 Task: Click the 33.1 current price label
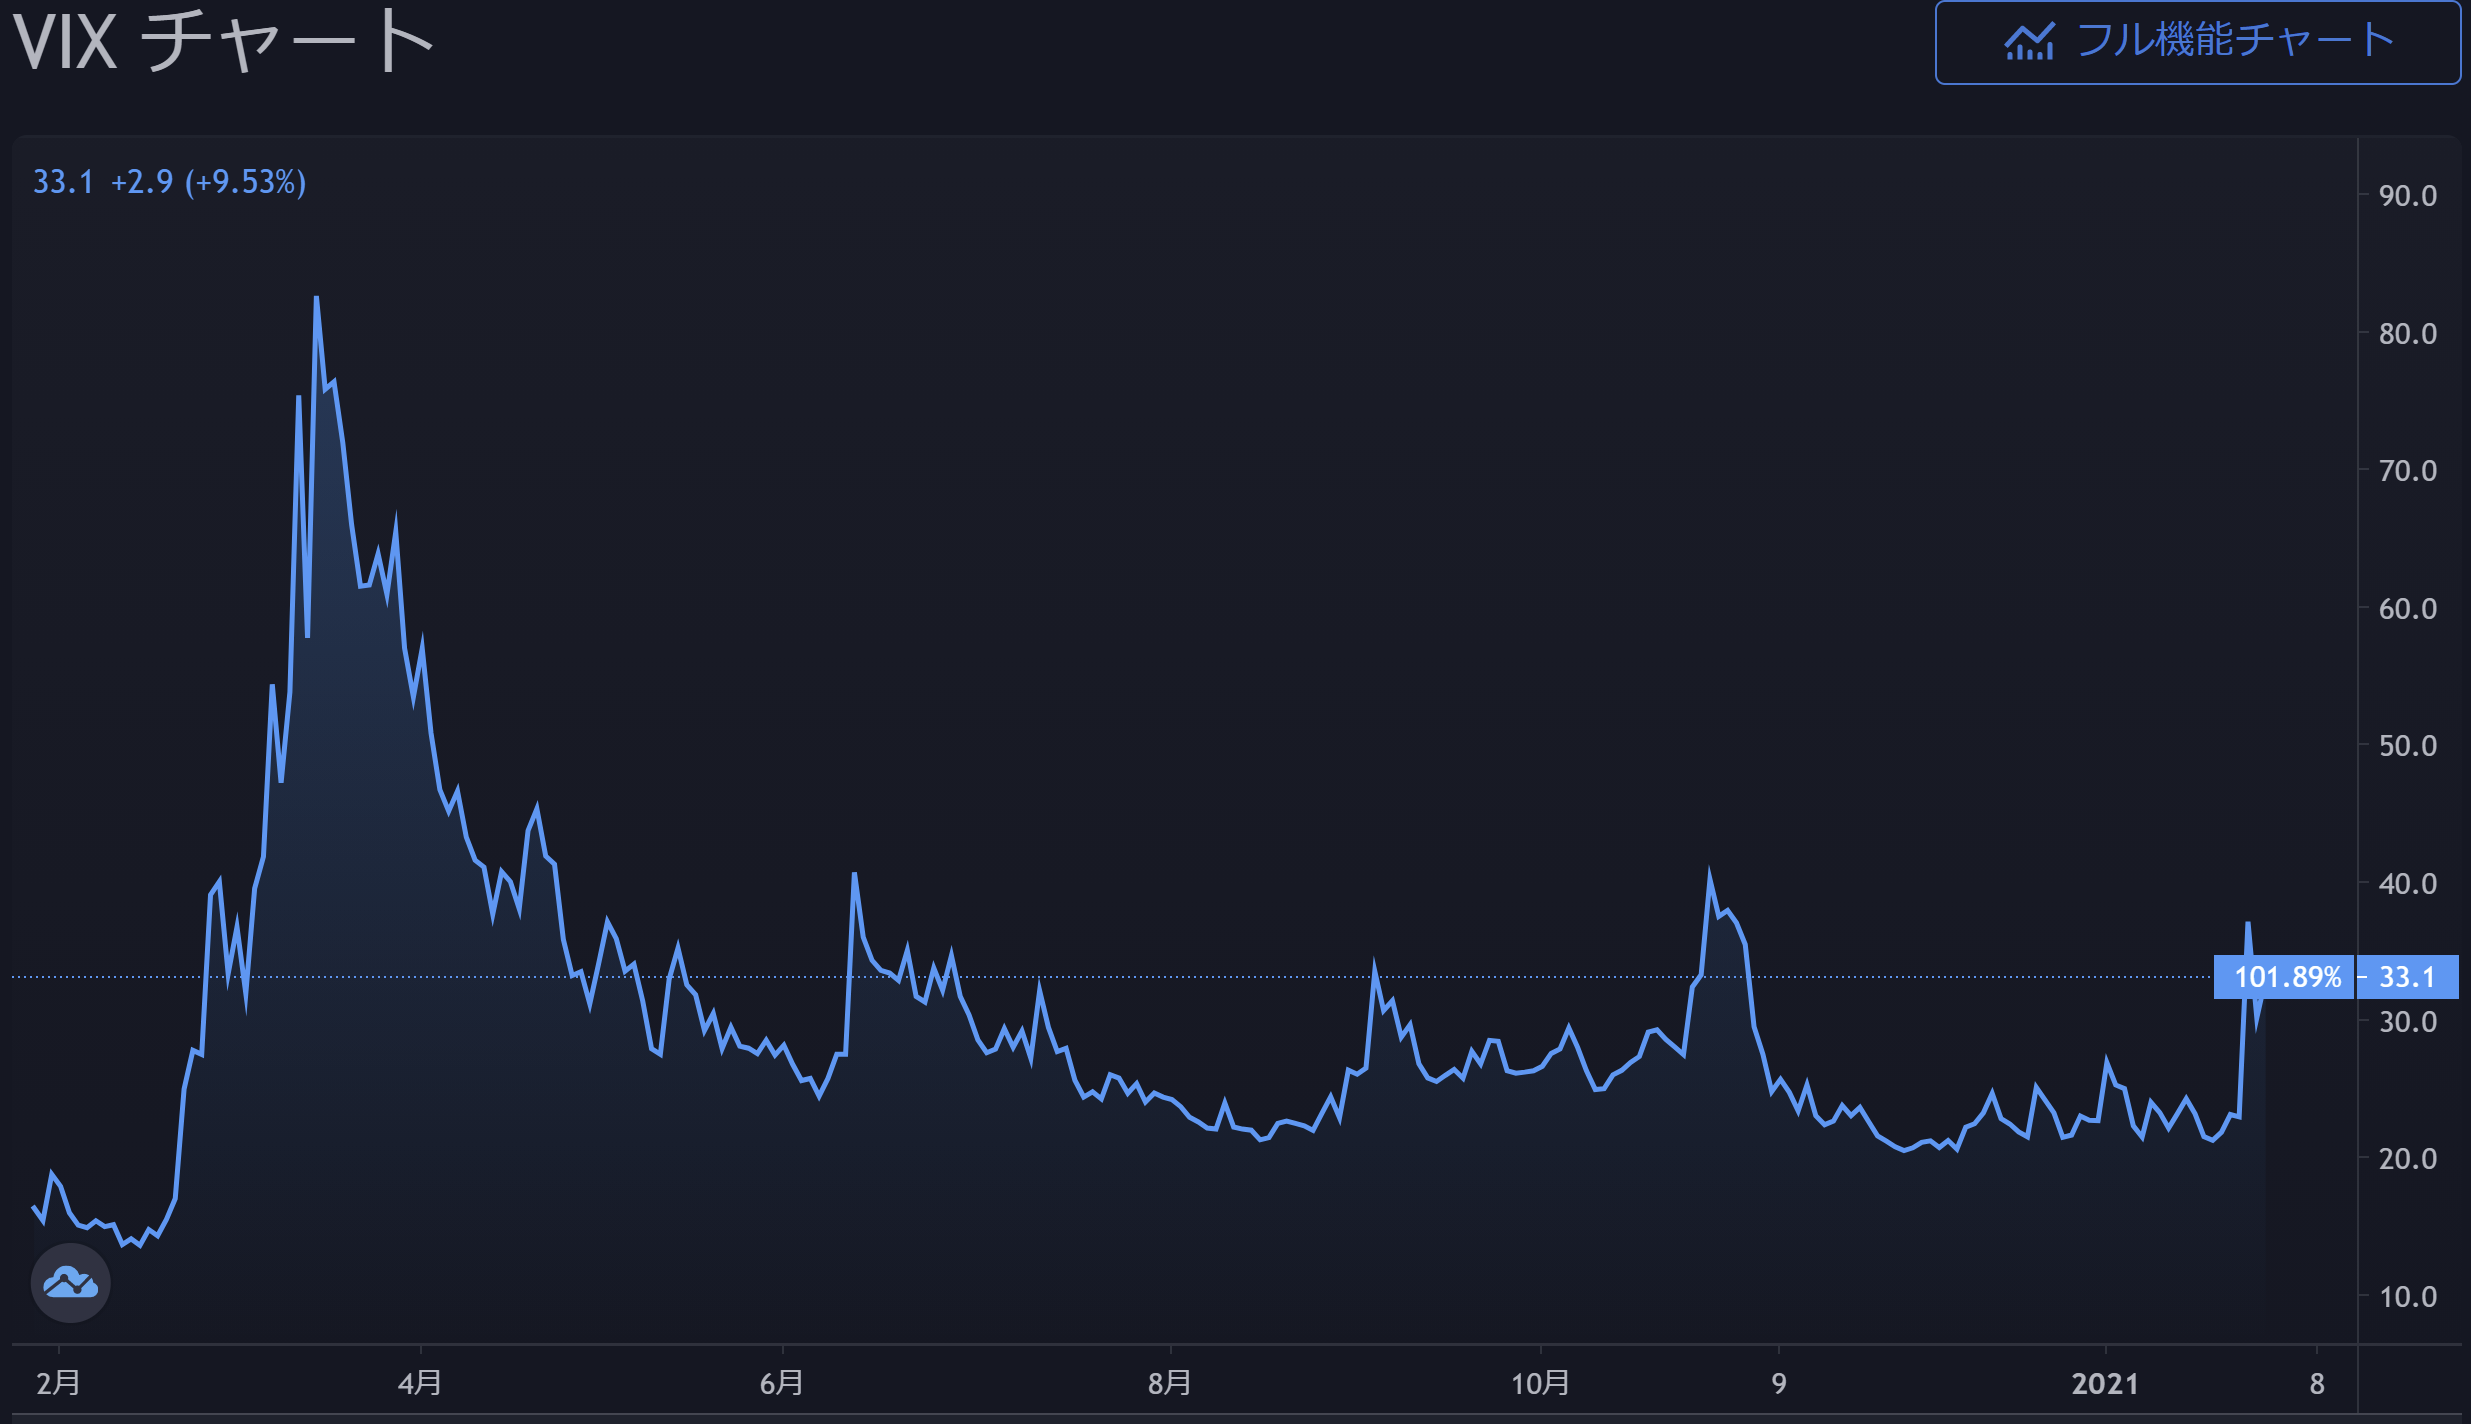coord(2407,977)
